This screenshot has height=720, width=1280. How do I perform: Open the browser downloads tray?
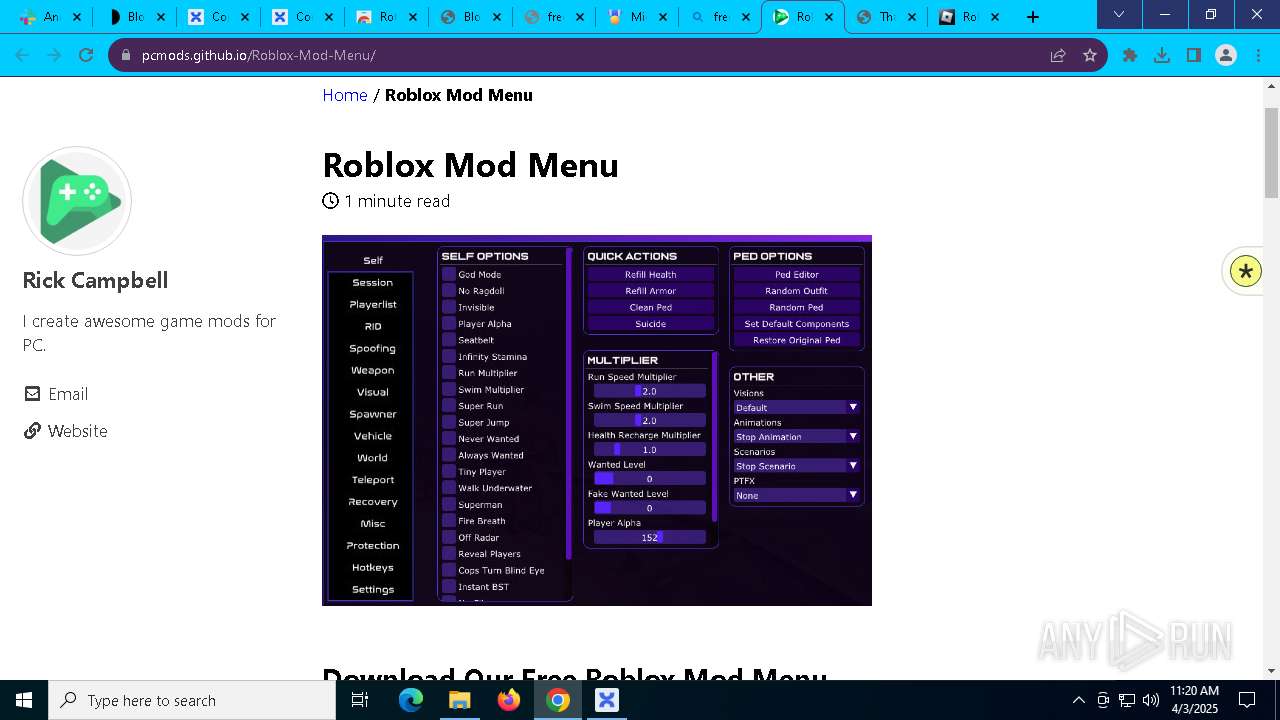(1162, 55)
